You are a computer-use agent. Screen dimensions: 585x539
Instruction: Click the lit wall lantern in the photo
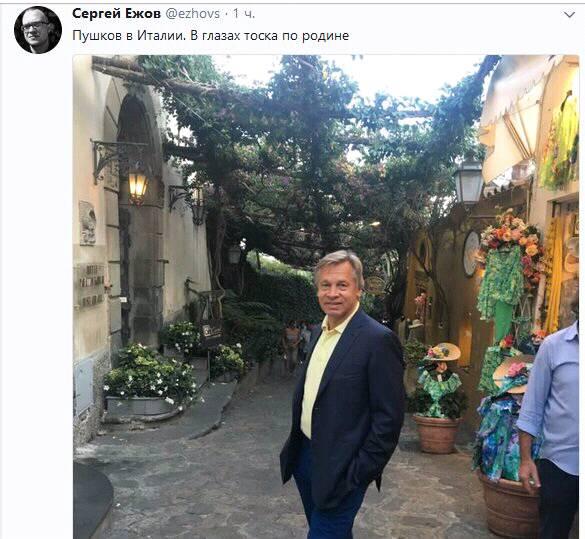[x=138, y=187]
